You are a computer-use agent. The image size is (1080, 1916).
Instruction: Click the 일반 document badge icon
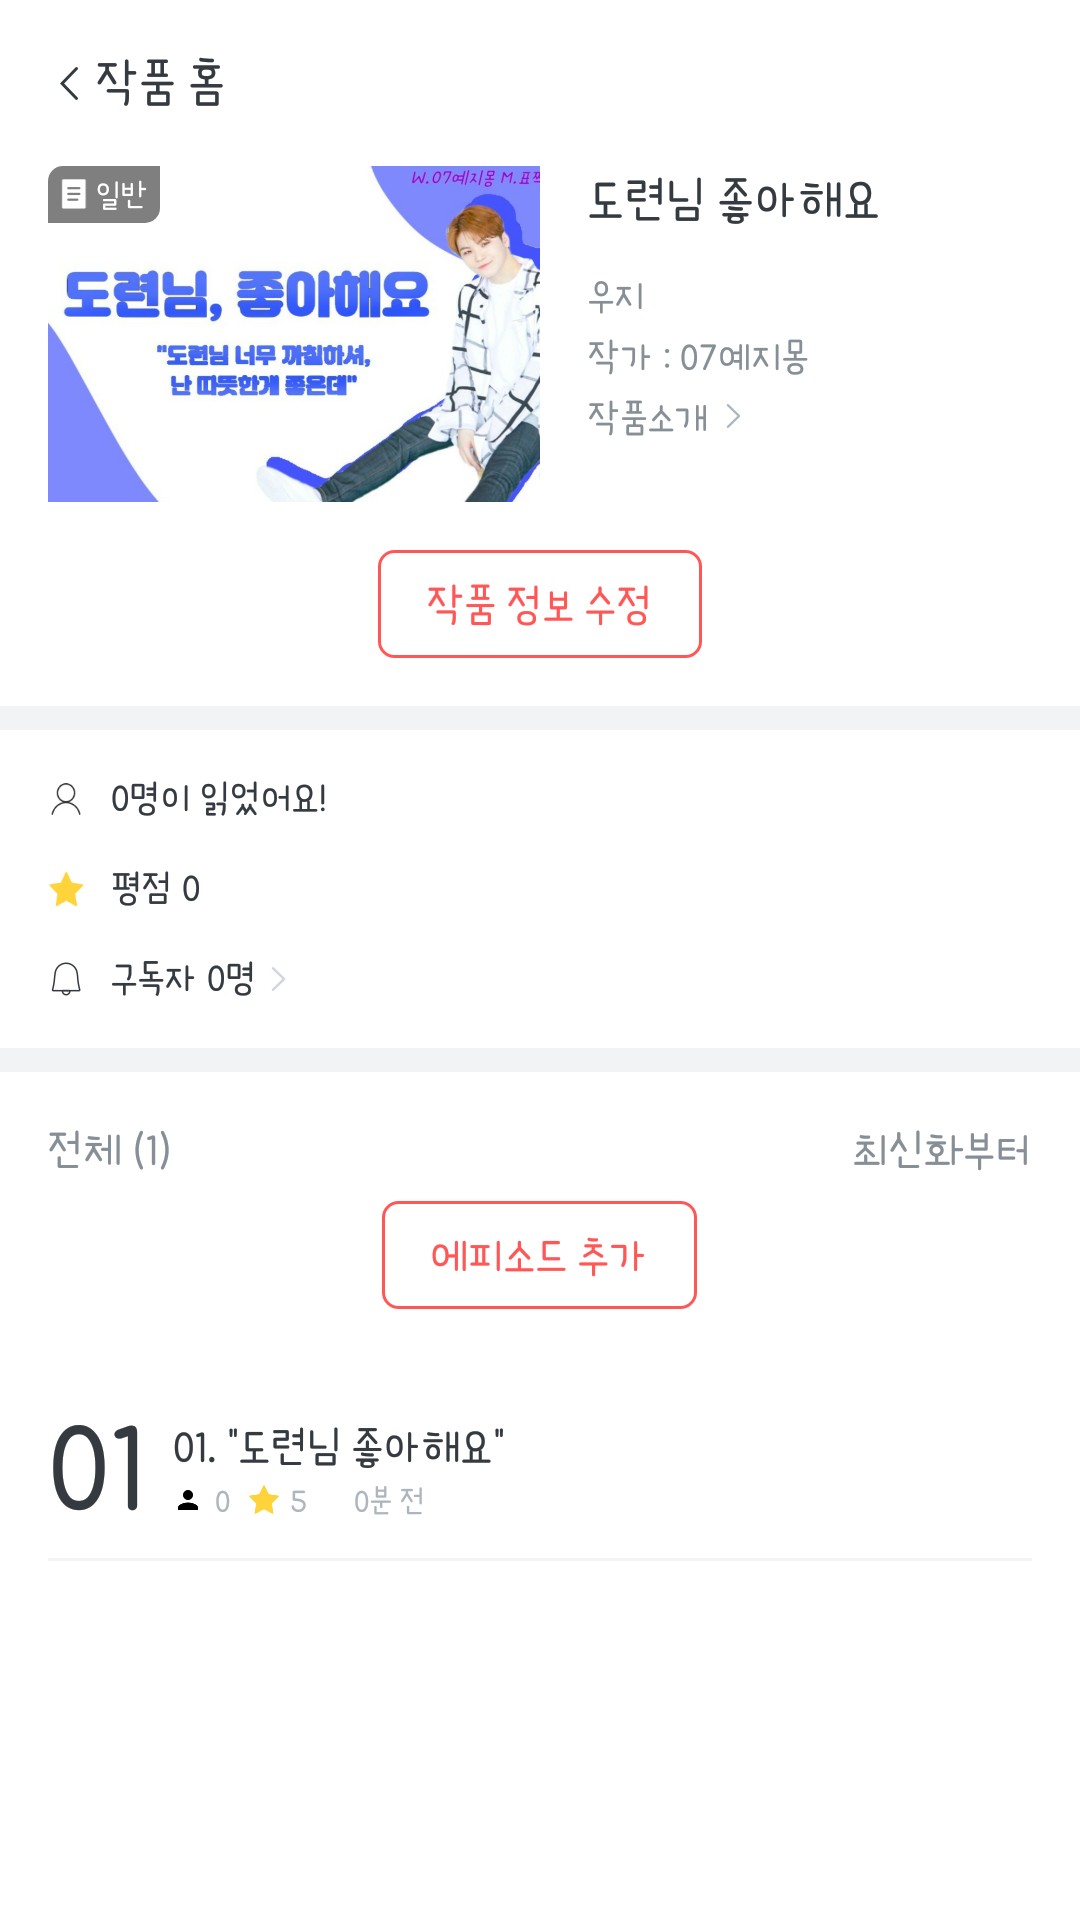click(74, 194)
